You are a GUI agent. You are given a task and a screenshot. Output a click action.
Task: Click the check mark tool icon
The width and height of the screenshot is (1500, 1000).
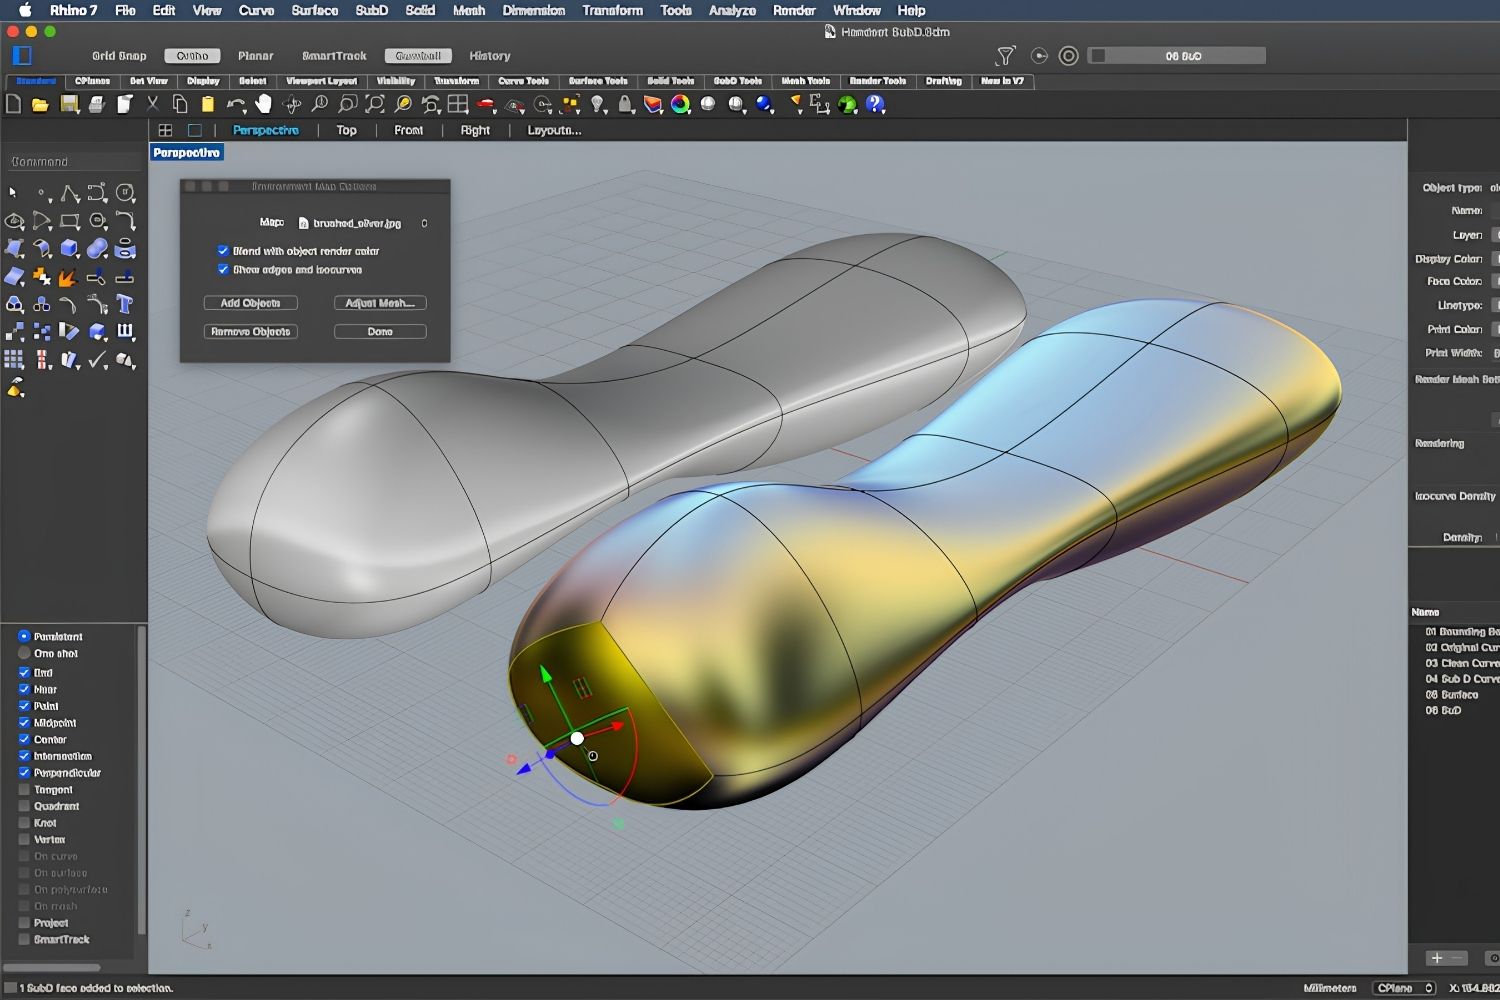(x=97, y=360)
